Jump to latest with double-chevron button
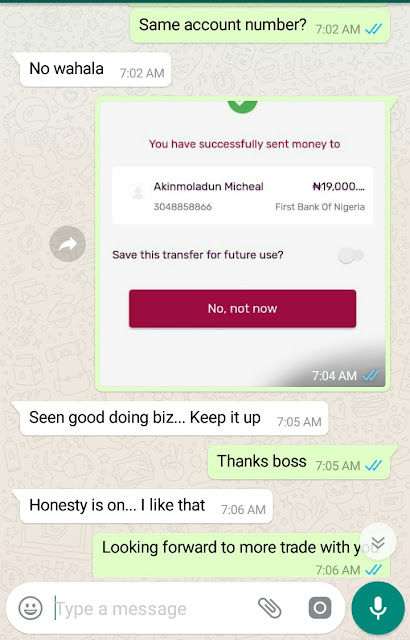This screenshot has height=640, width=410. pyautogui.click(x=378, y=541)
